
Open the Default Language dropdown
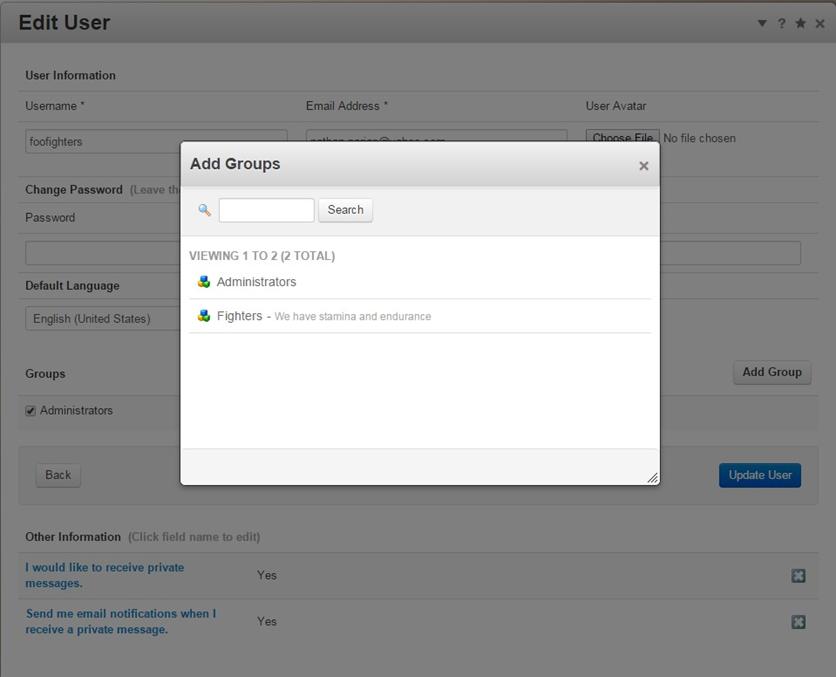(100, 319)
